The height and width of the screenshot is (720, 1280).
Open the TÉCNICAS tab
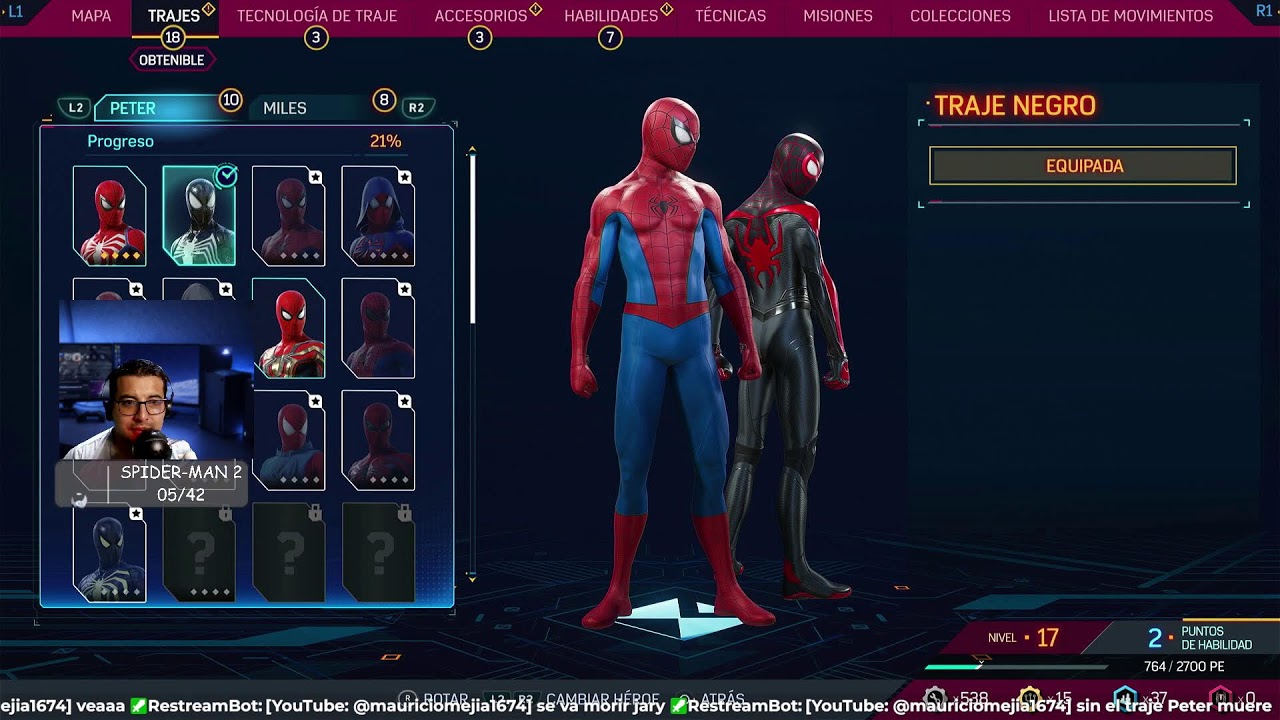tap(730, 16)
